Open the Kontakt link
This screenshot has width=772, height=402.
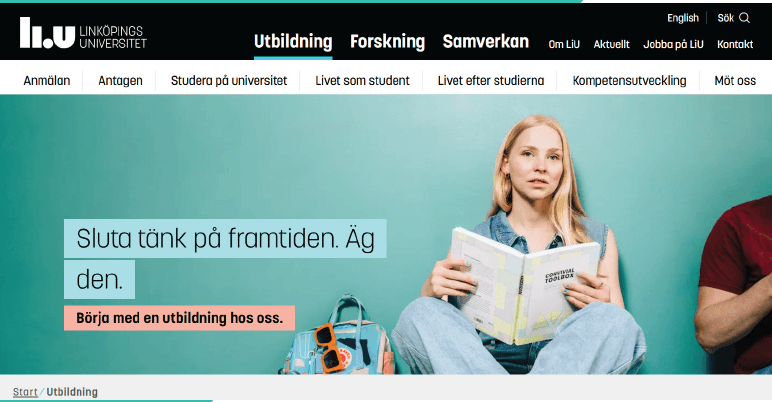click(735, 44)
